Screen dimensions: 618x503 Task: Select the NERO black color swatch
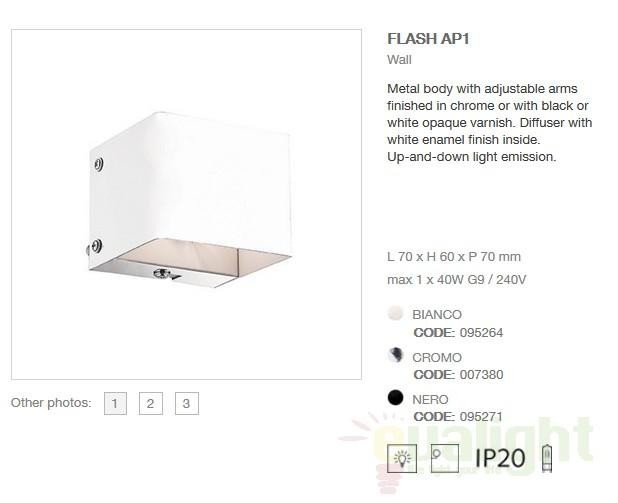395,397
